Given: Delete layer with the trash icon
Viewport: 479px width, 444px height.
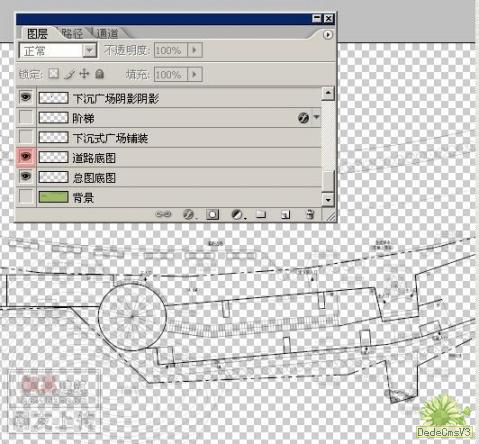Looking at the screenshot, I should click(x=310, y=214).
